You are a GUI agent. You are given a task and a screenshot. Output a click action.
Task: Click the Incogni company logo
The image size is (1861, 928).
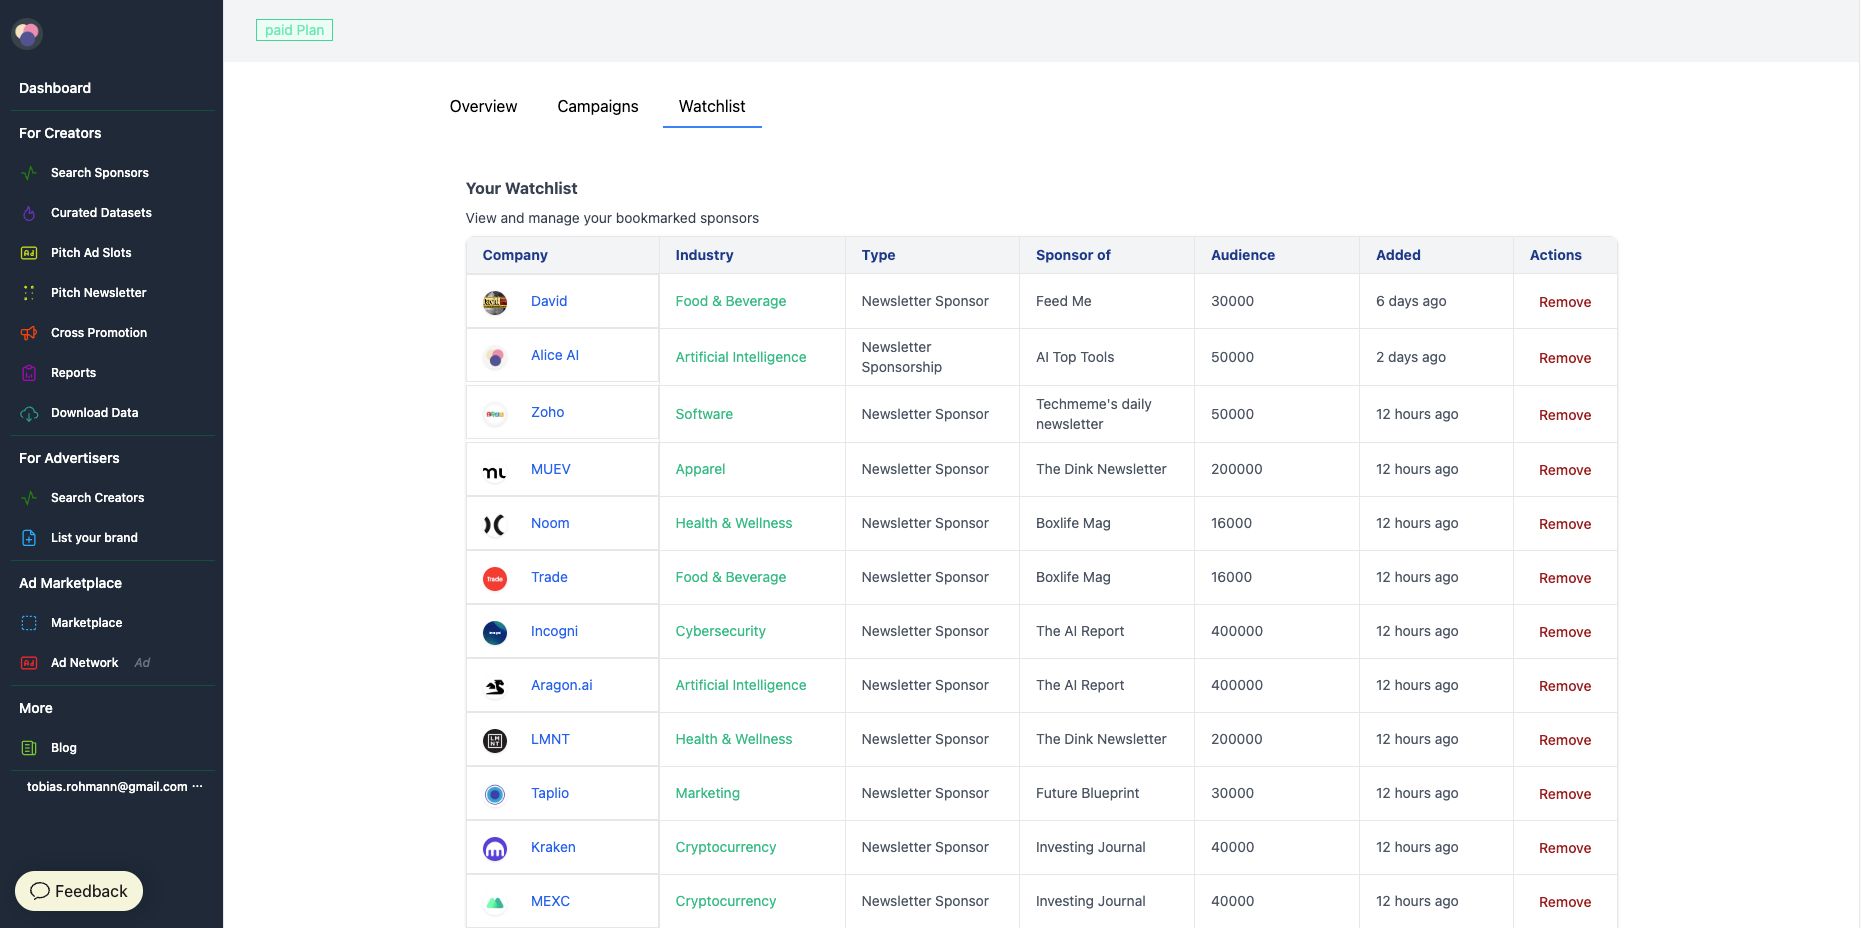click(x=495, y=633)
